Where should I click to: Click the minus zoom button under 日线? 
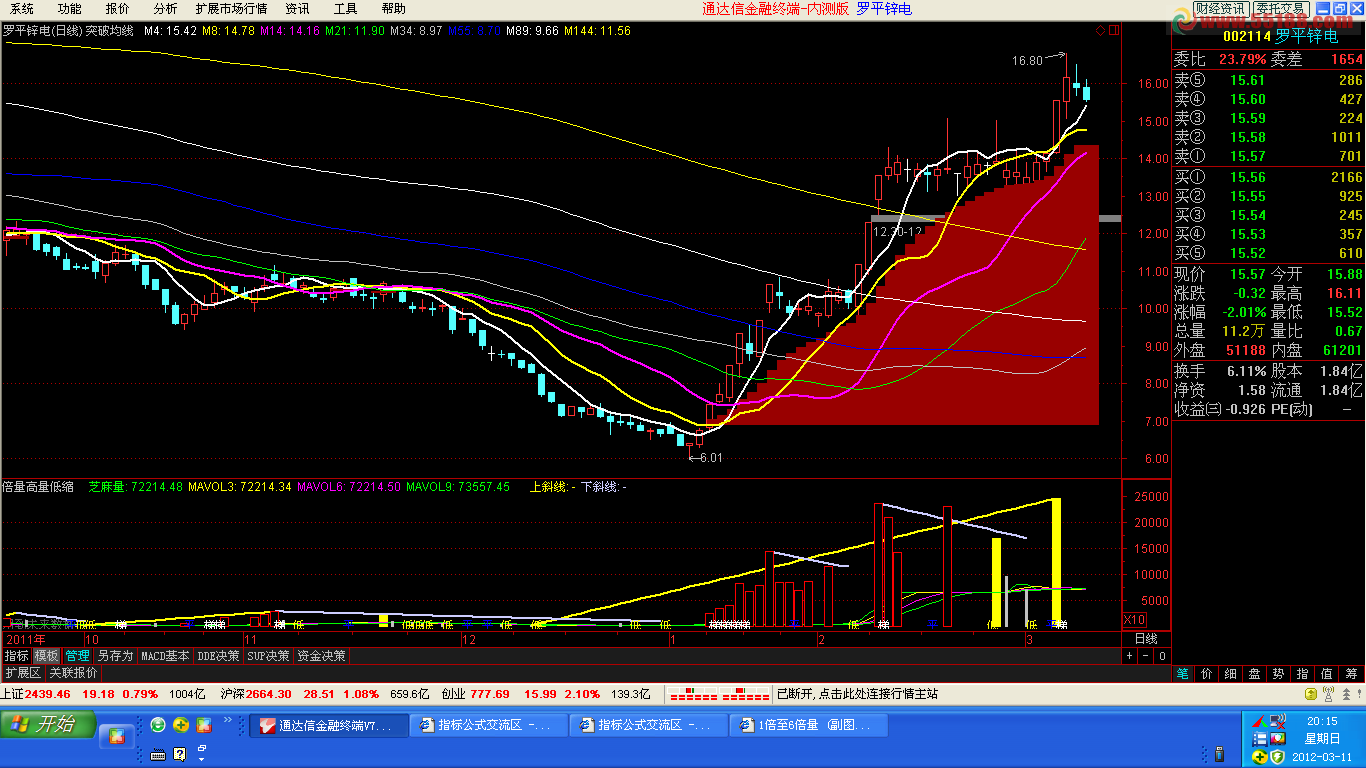coord(1146,656)
